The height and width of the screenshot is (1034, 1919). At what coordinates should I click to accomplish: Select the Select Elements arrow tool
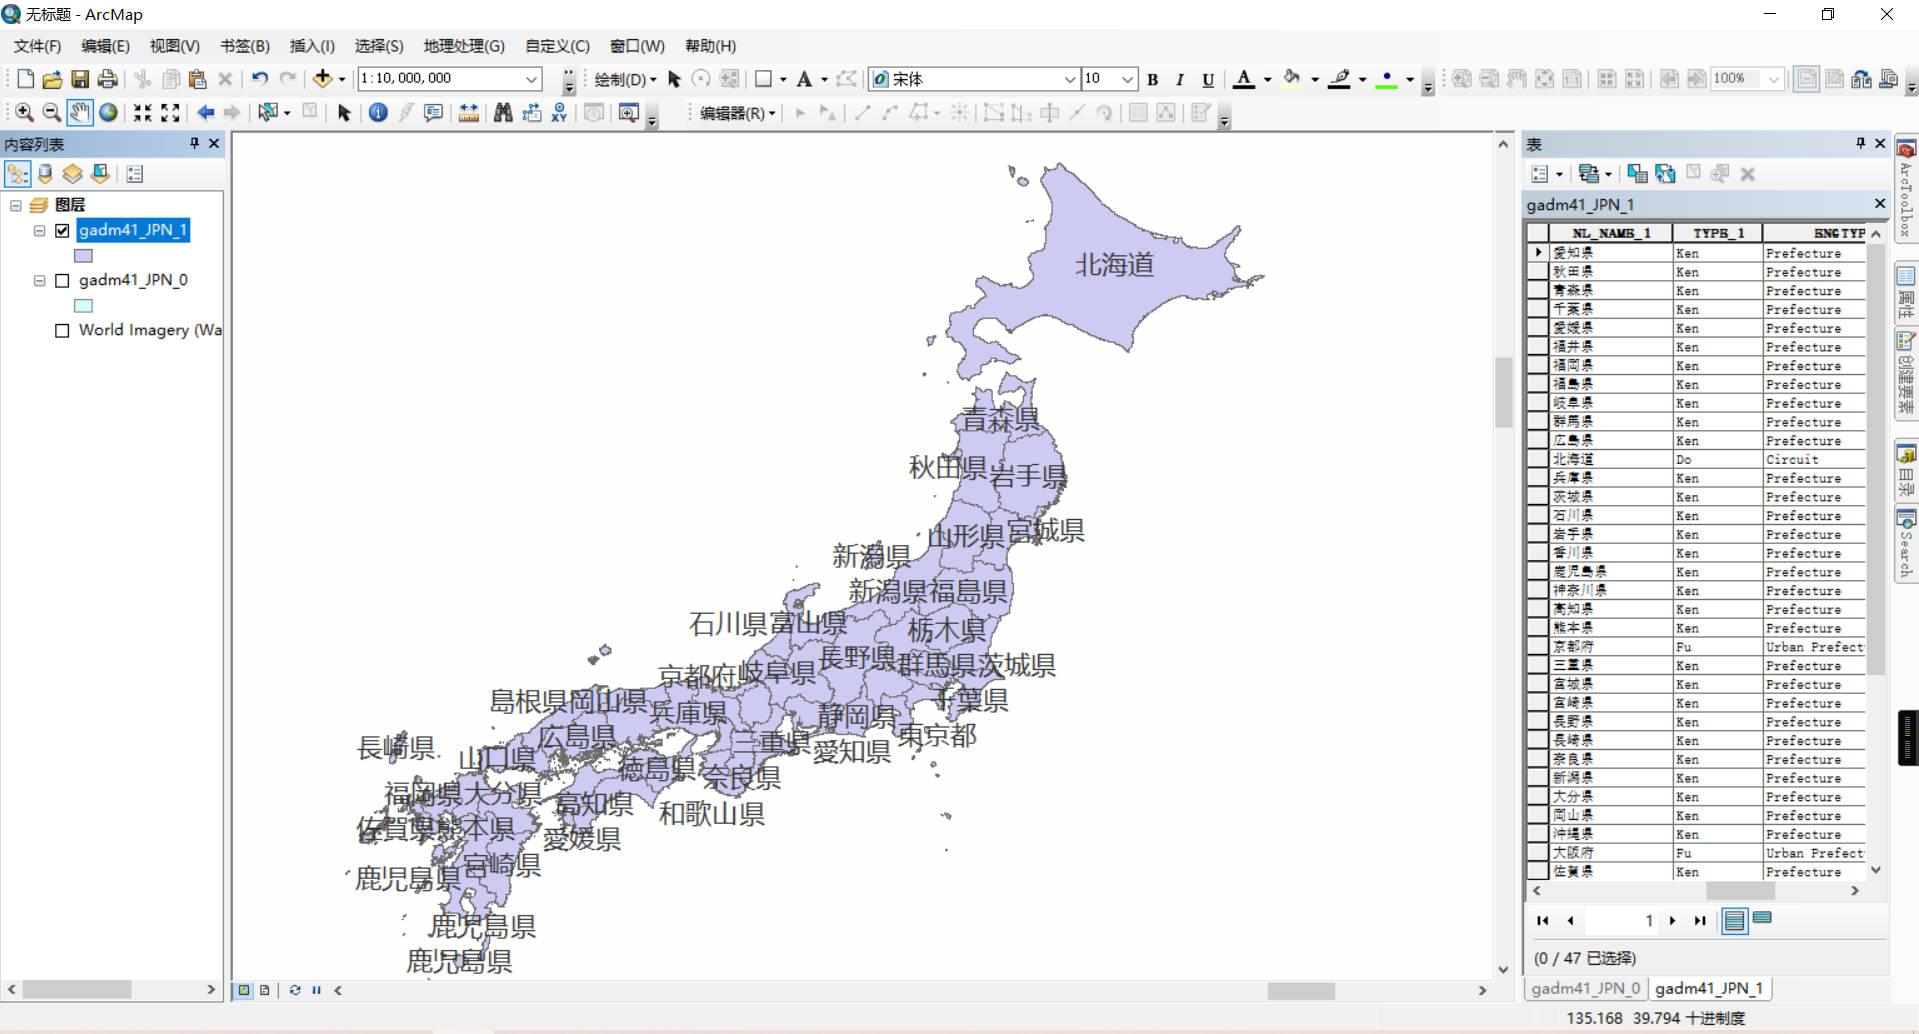click(344, 113)
